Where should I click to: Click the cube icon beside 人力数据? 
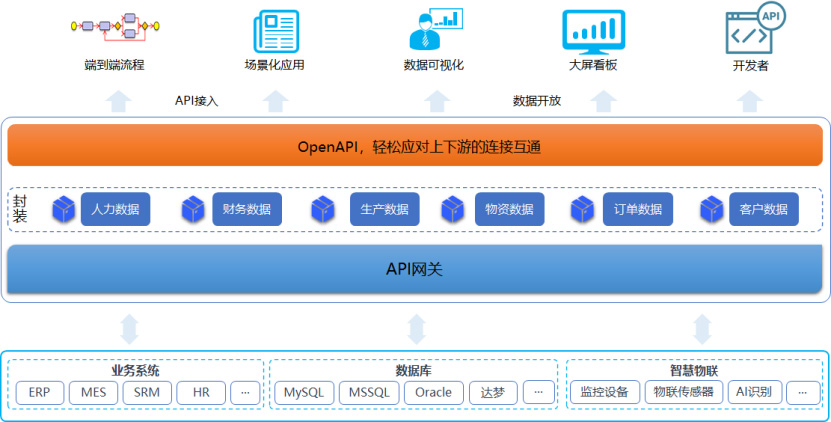pyautogui.click(x=64, y=209)
